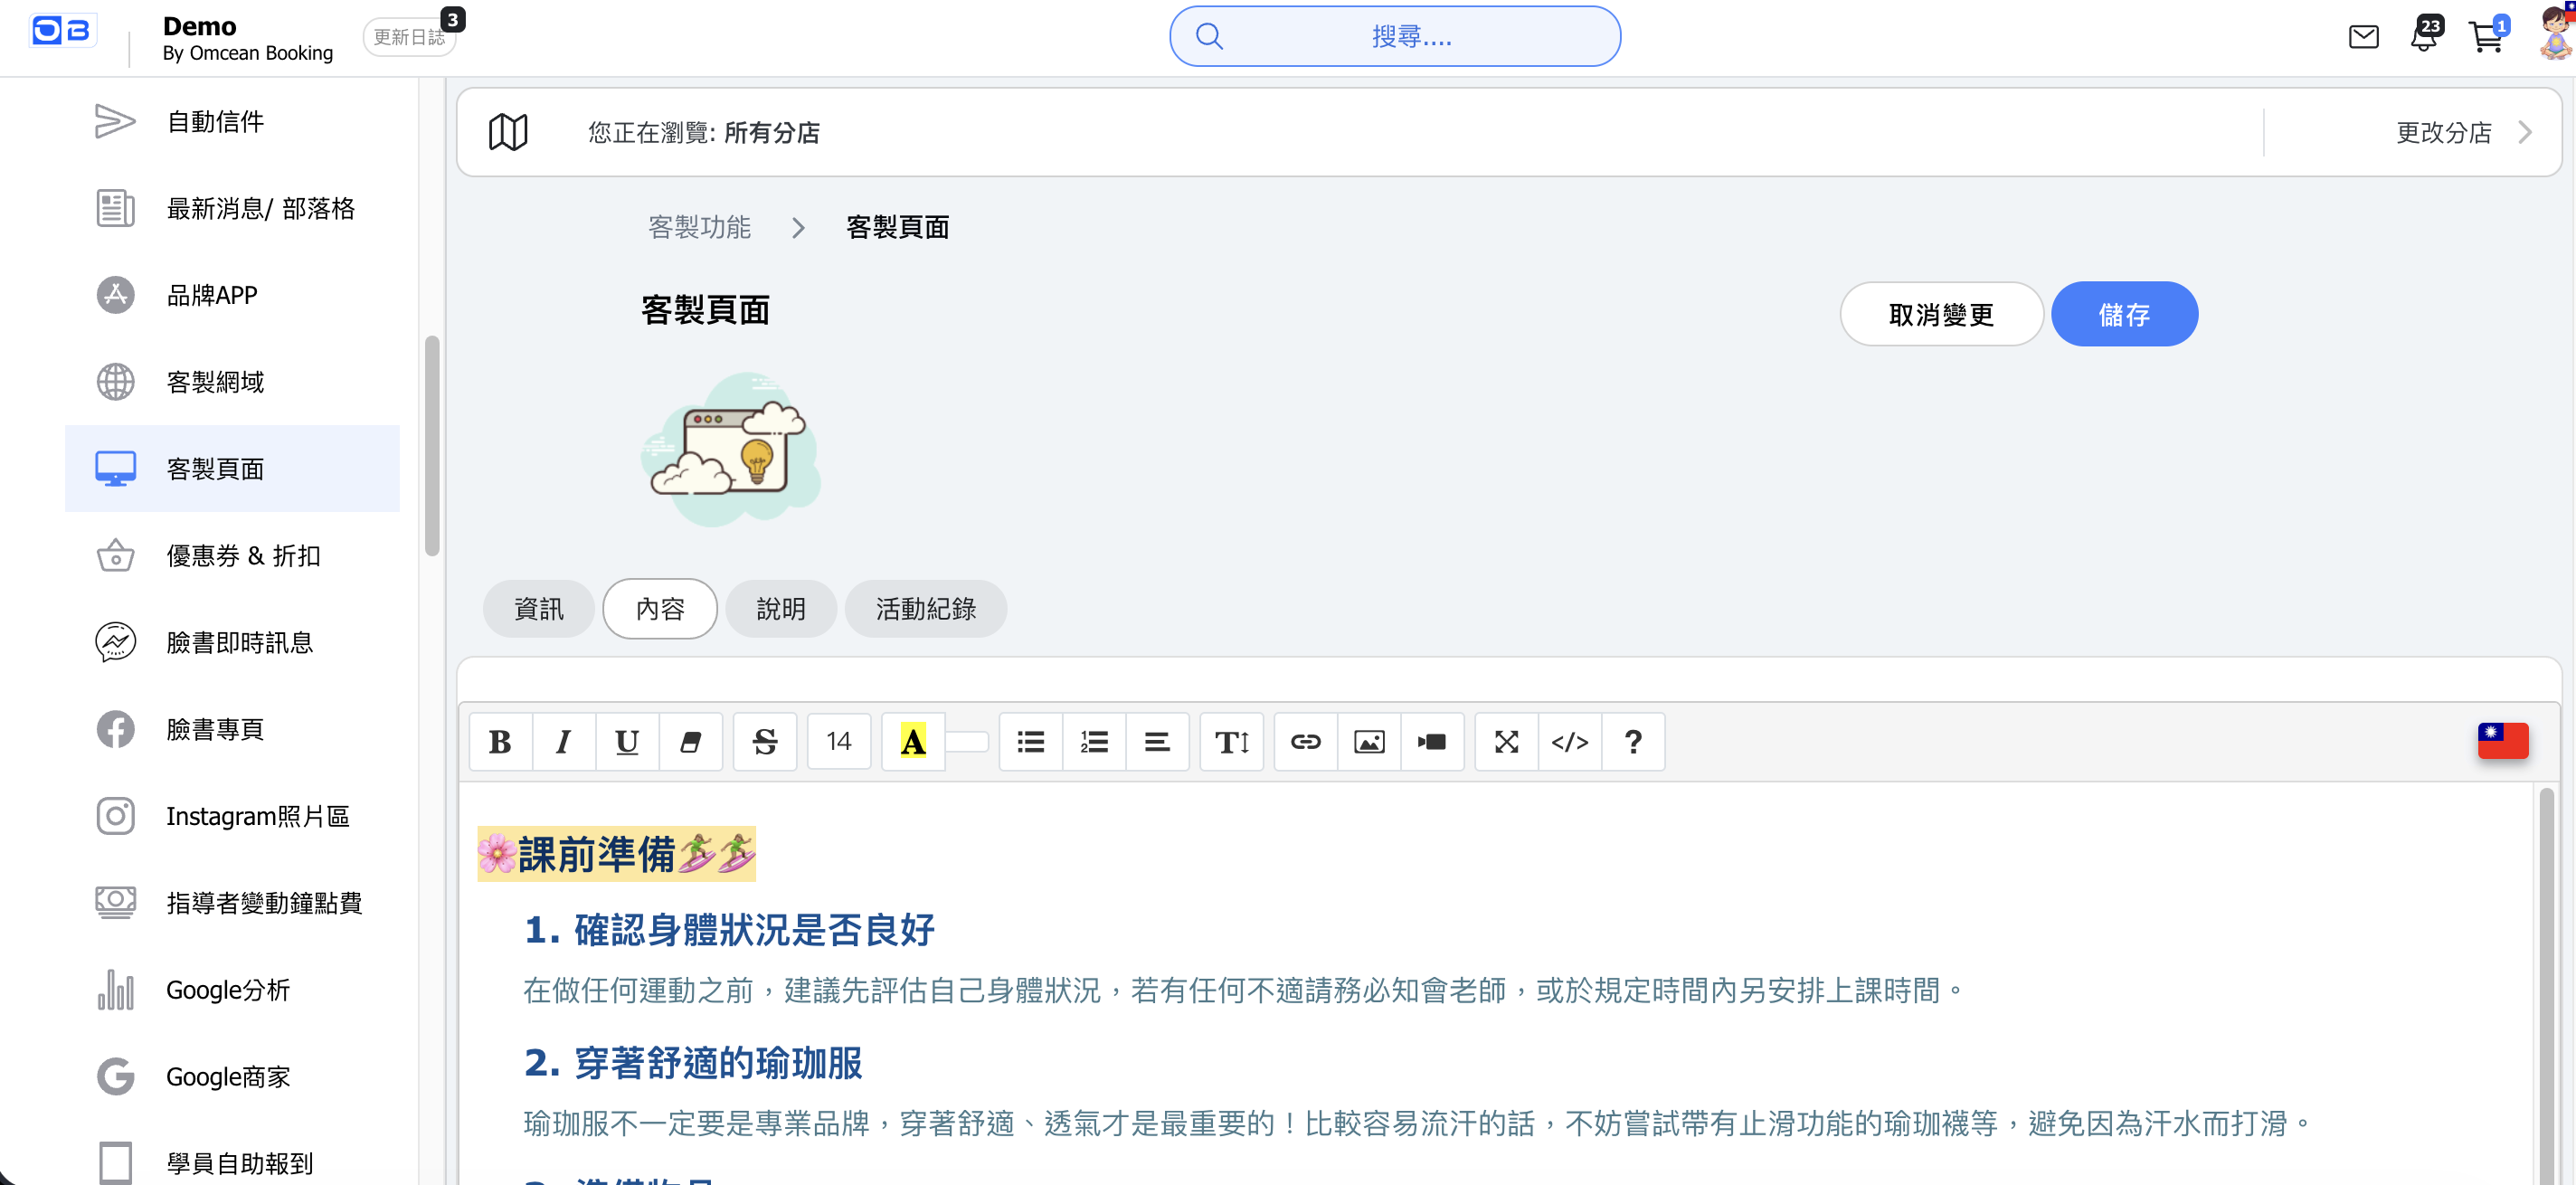Image resolution: width=2576 pixels, height=1185 pixels.
Task: Open the font size 14 dropdown
Action: (838, 741)
